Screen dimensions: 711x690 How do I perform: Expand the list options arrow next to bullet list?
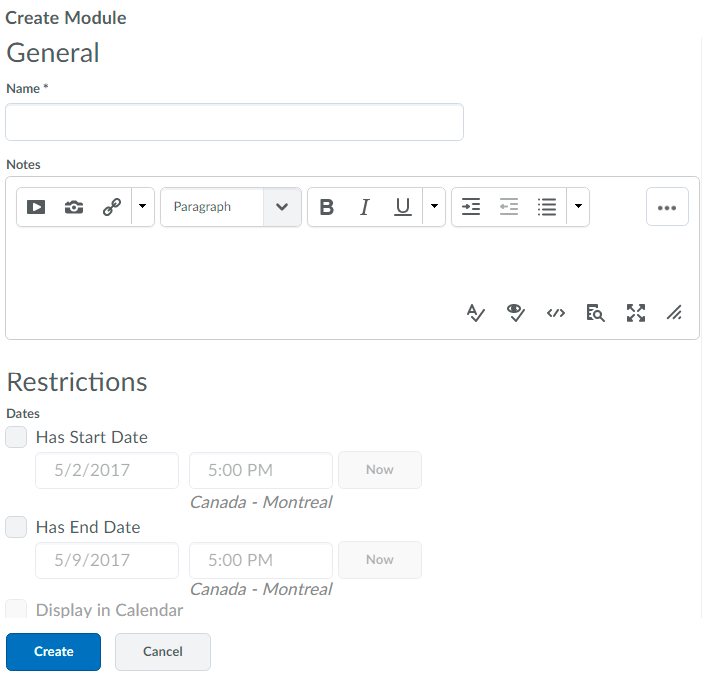[x=578, y=207]
